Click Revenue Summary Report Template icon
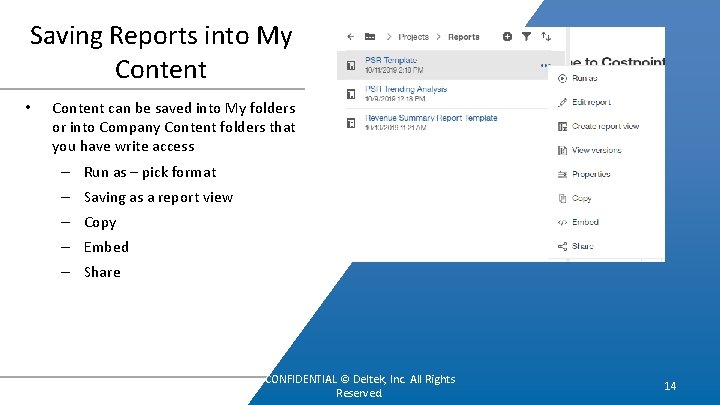The height and width of the screenshot is (405, 720). tap(351, 123)
